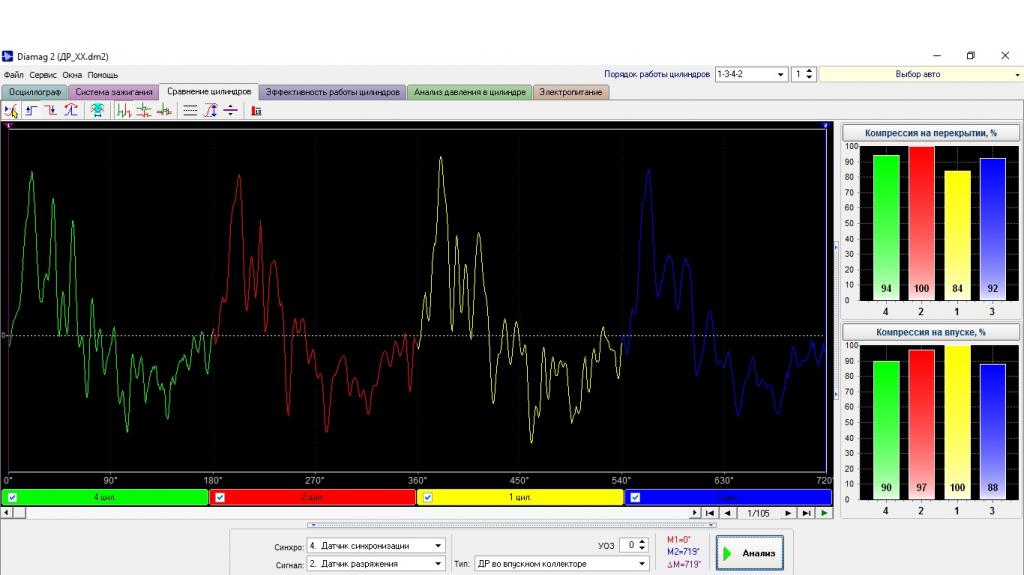Toggle the 4 цил. green cylinder checkbox
1024x575 pixels.
(12, 497)
